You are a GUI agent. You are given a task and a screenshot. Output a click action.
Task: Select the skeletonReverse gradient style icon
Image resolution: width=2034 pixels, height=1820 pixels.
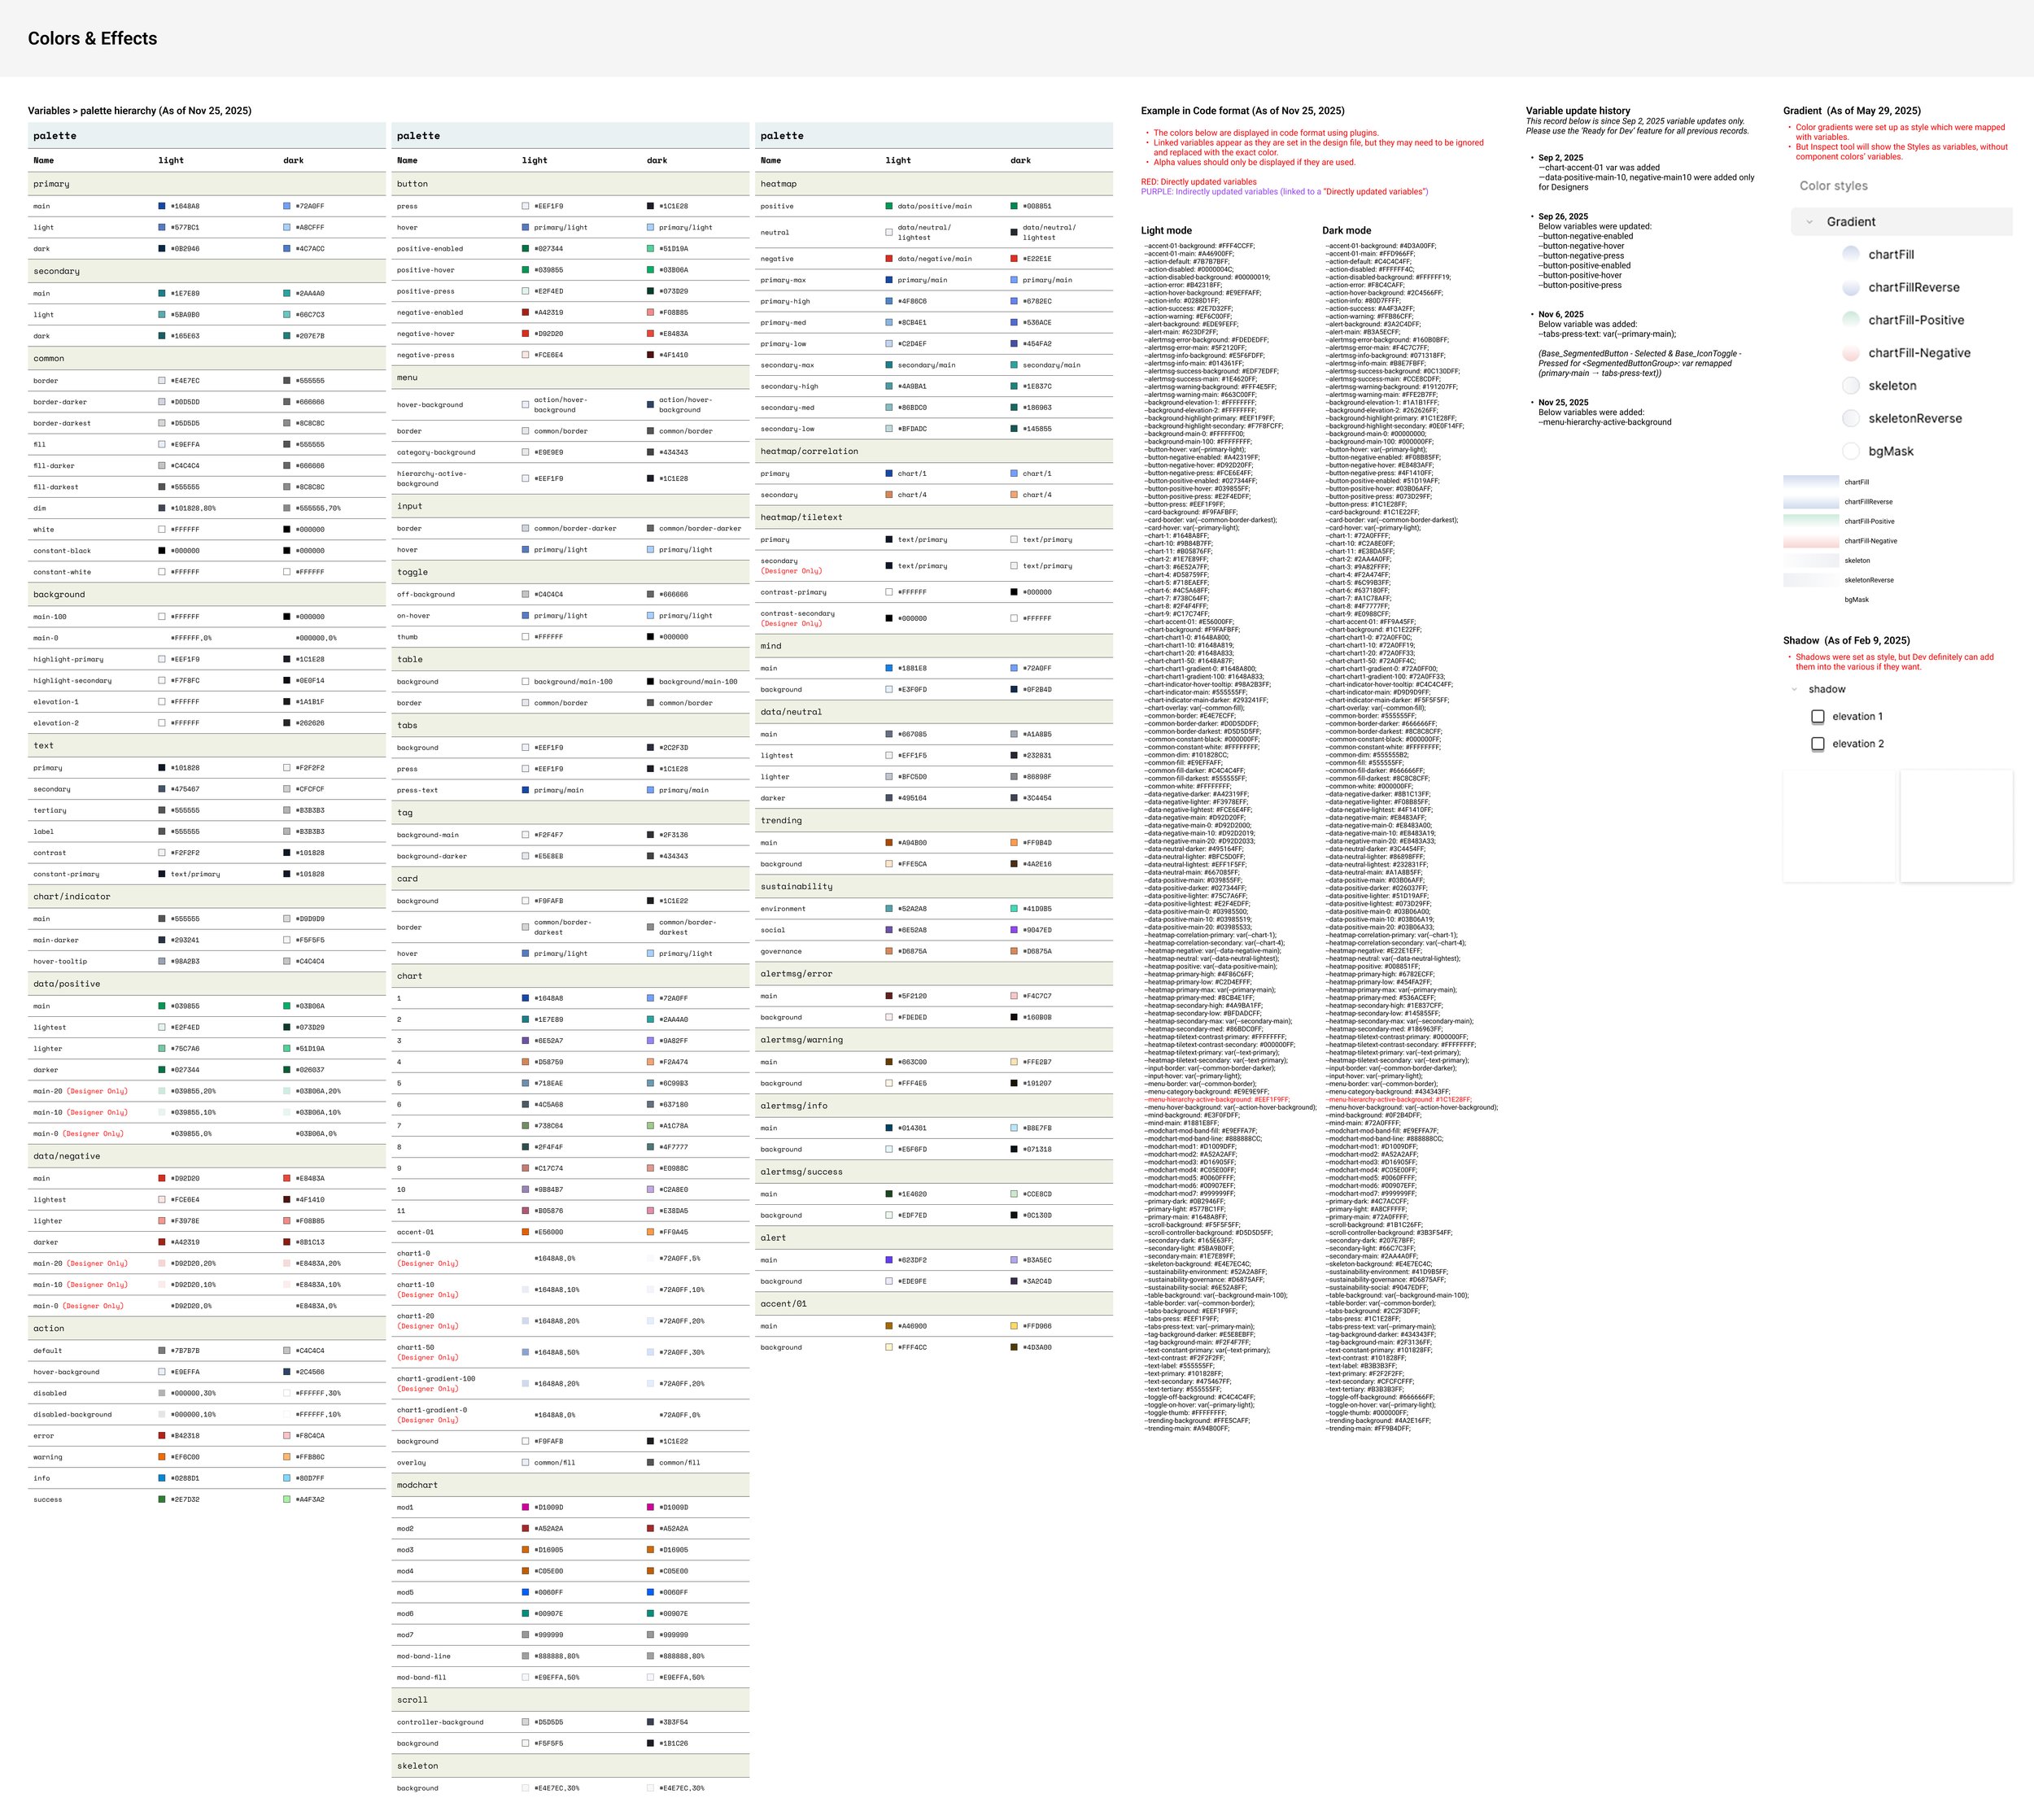click(x=1851, y=418)
